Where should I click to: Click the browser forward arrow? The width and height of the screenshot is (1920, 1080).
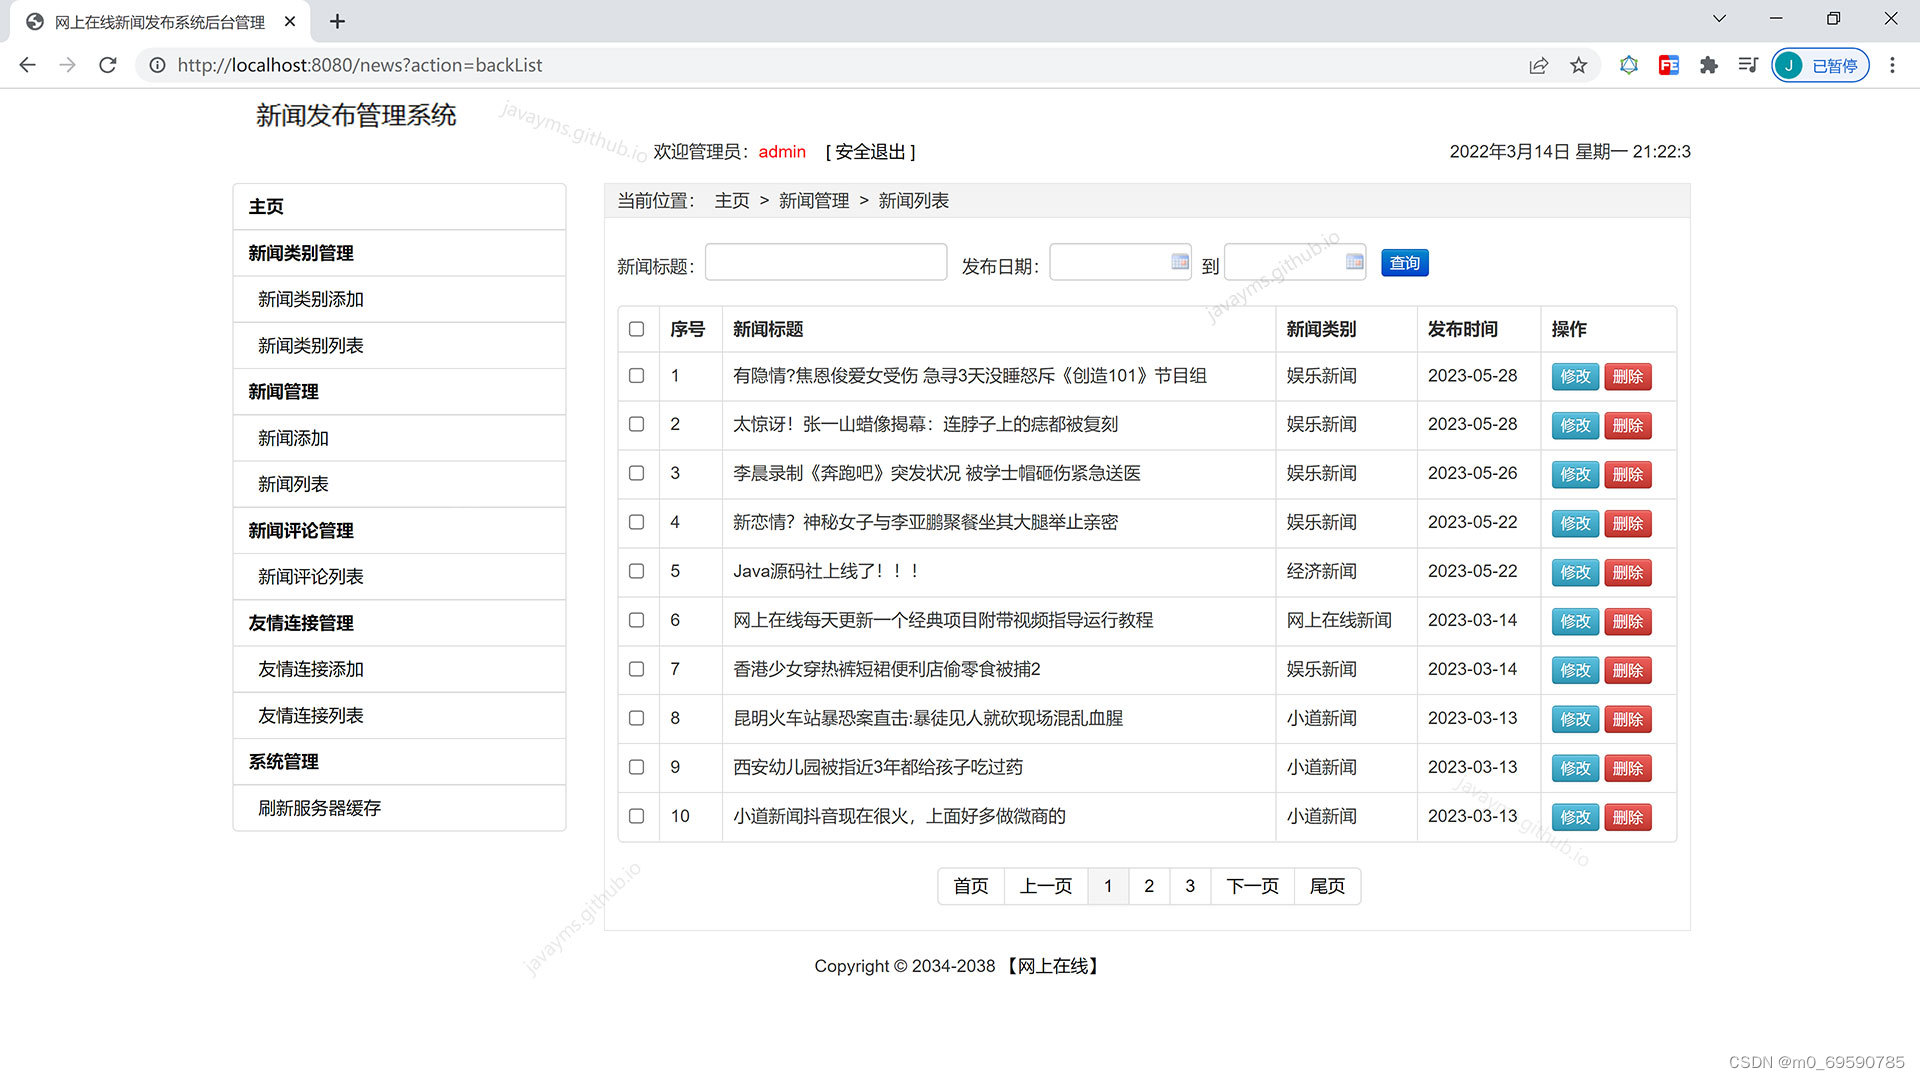(67, 65)
